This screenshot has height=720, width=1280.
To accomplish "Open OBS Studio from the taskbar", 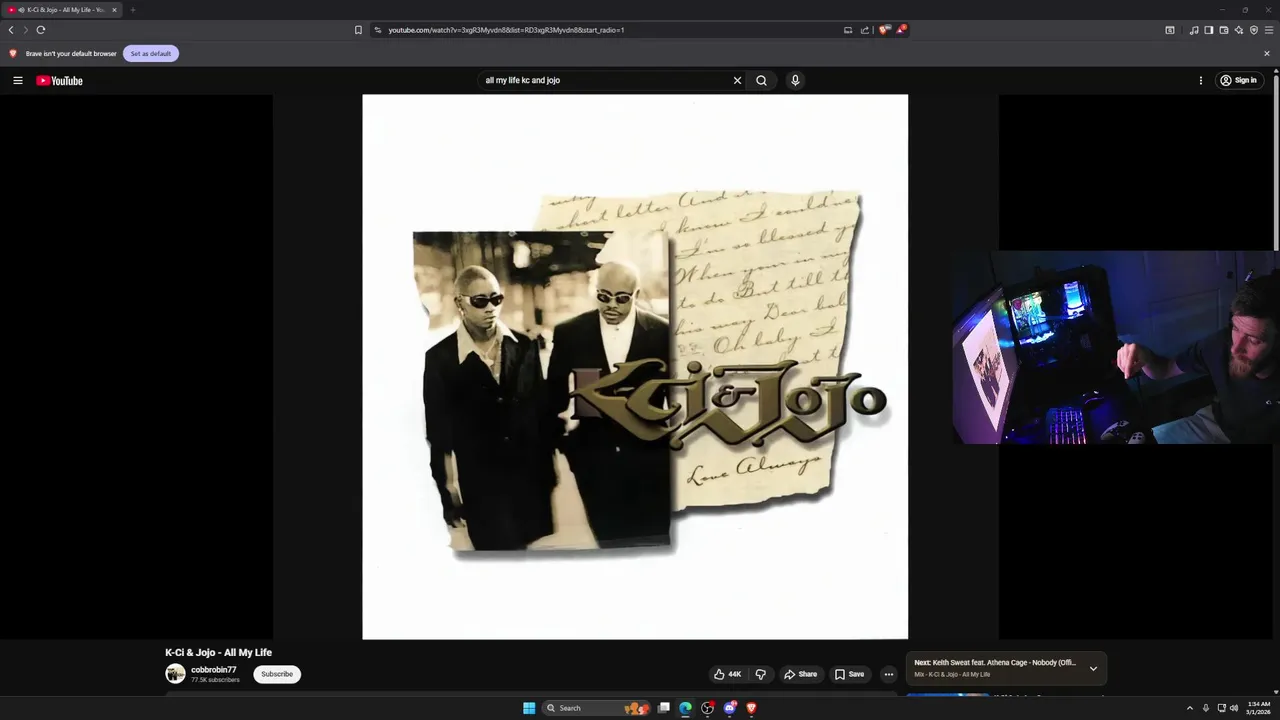I will click(x=707, y=708).
